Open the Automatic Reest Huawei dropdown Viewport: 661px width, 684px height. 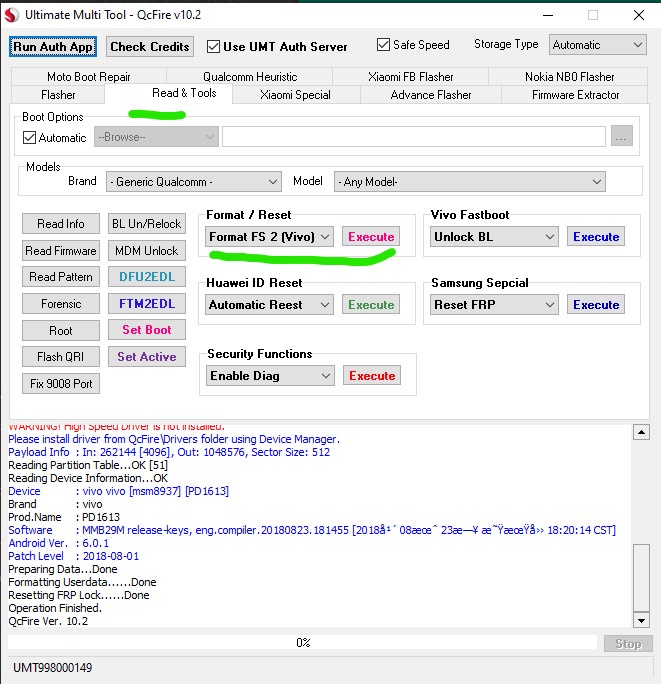[x=269, y=304]
